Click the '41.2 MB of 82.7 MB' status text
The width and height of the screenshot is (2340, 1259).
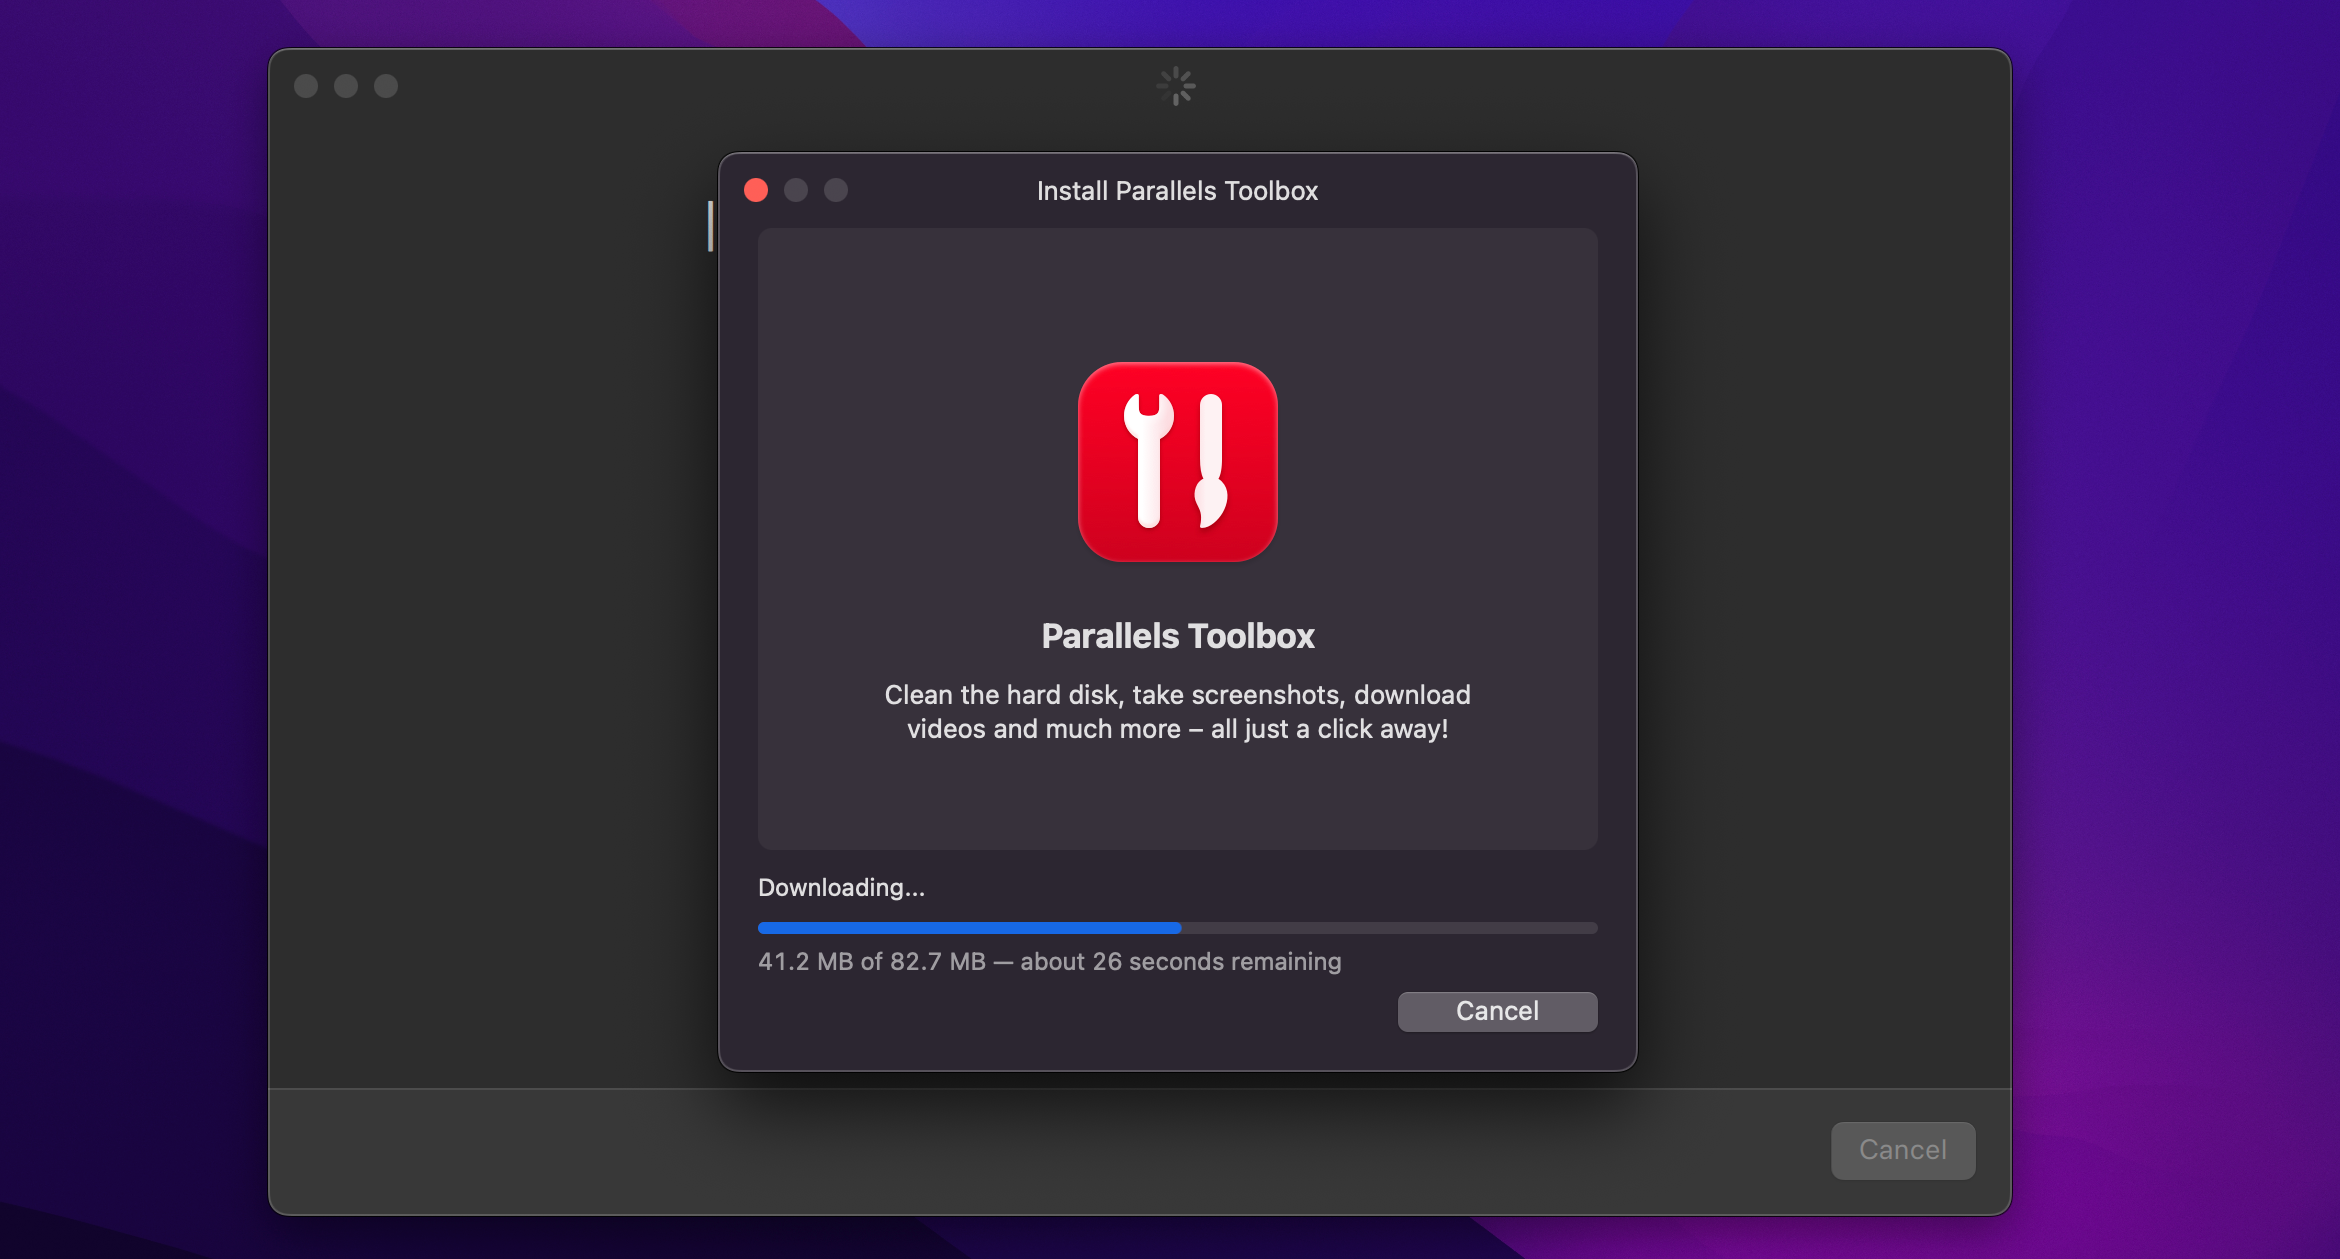coord(1049,961)
